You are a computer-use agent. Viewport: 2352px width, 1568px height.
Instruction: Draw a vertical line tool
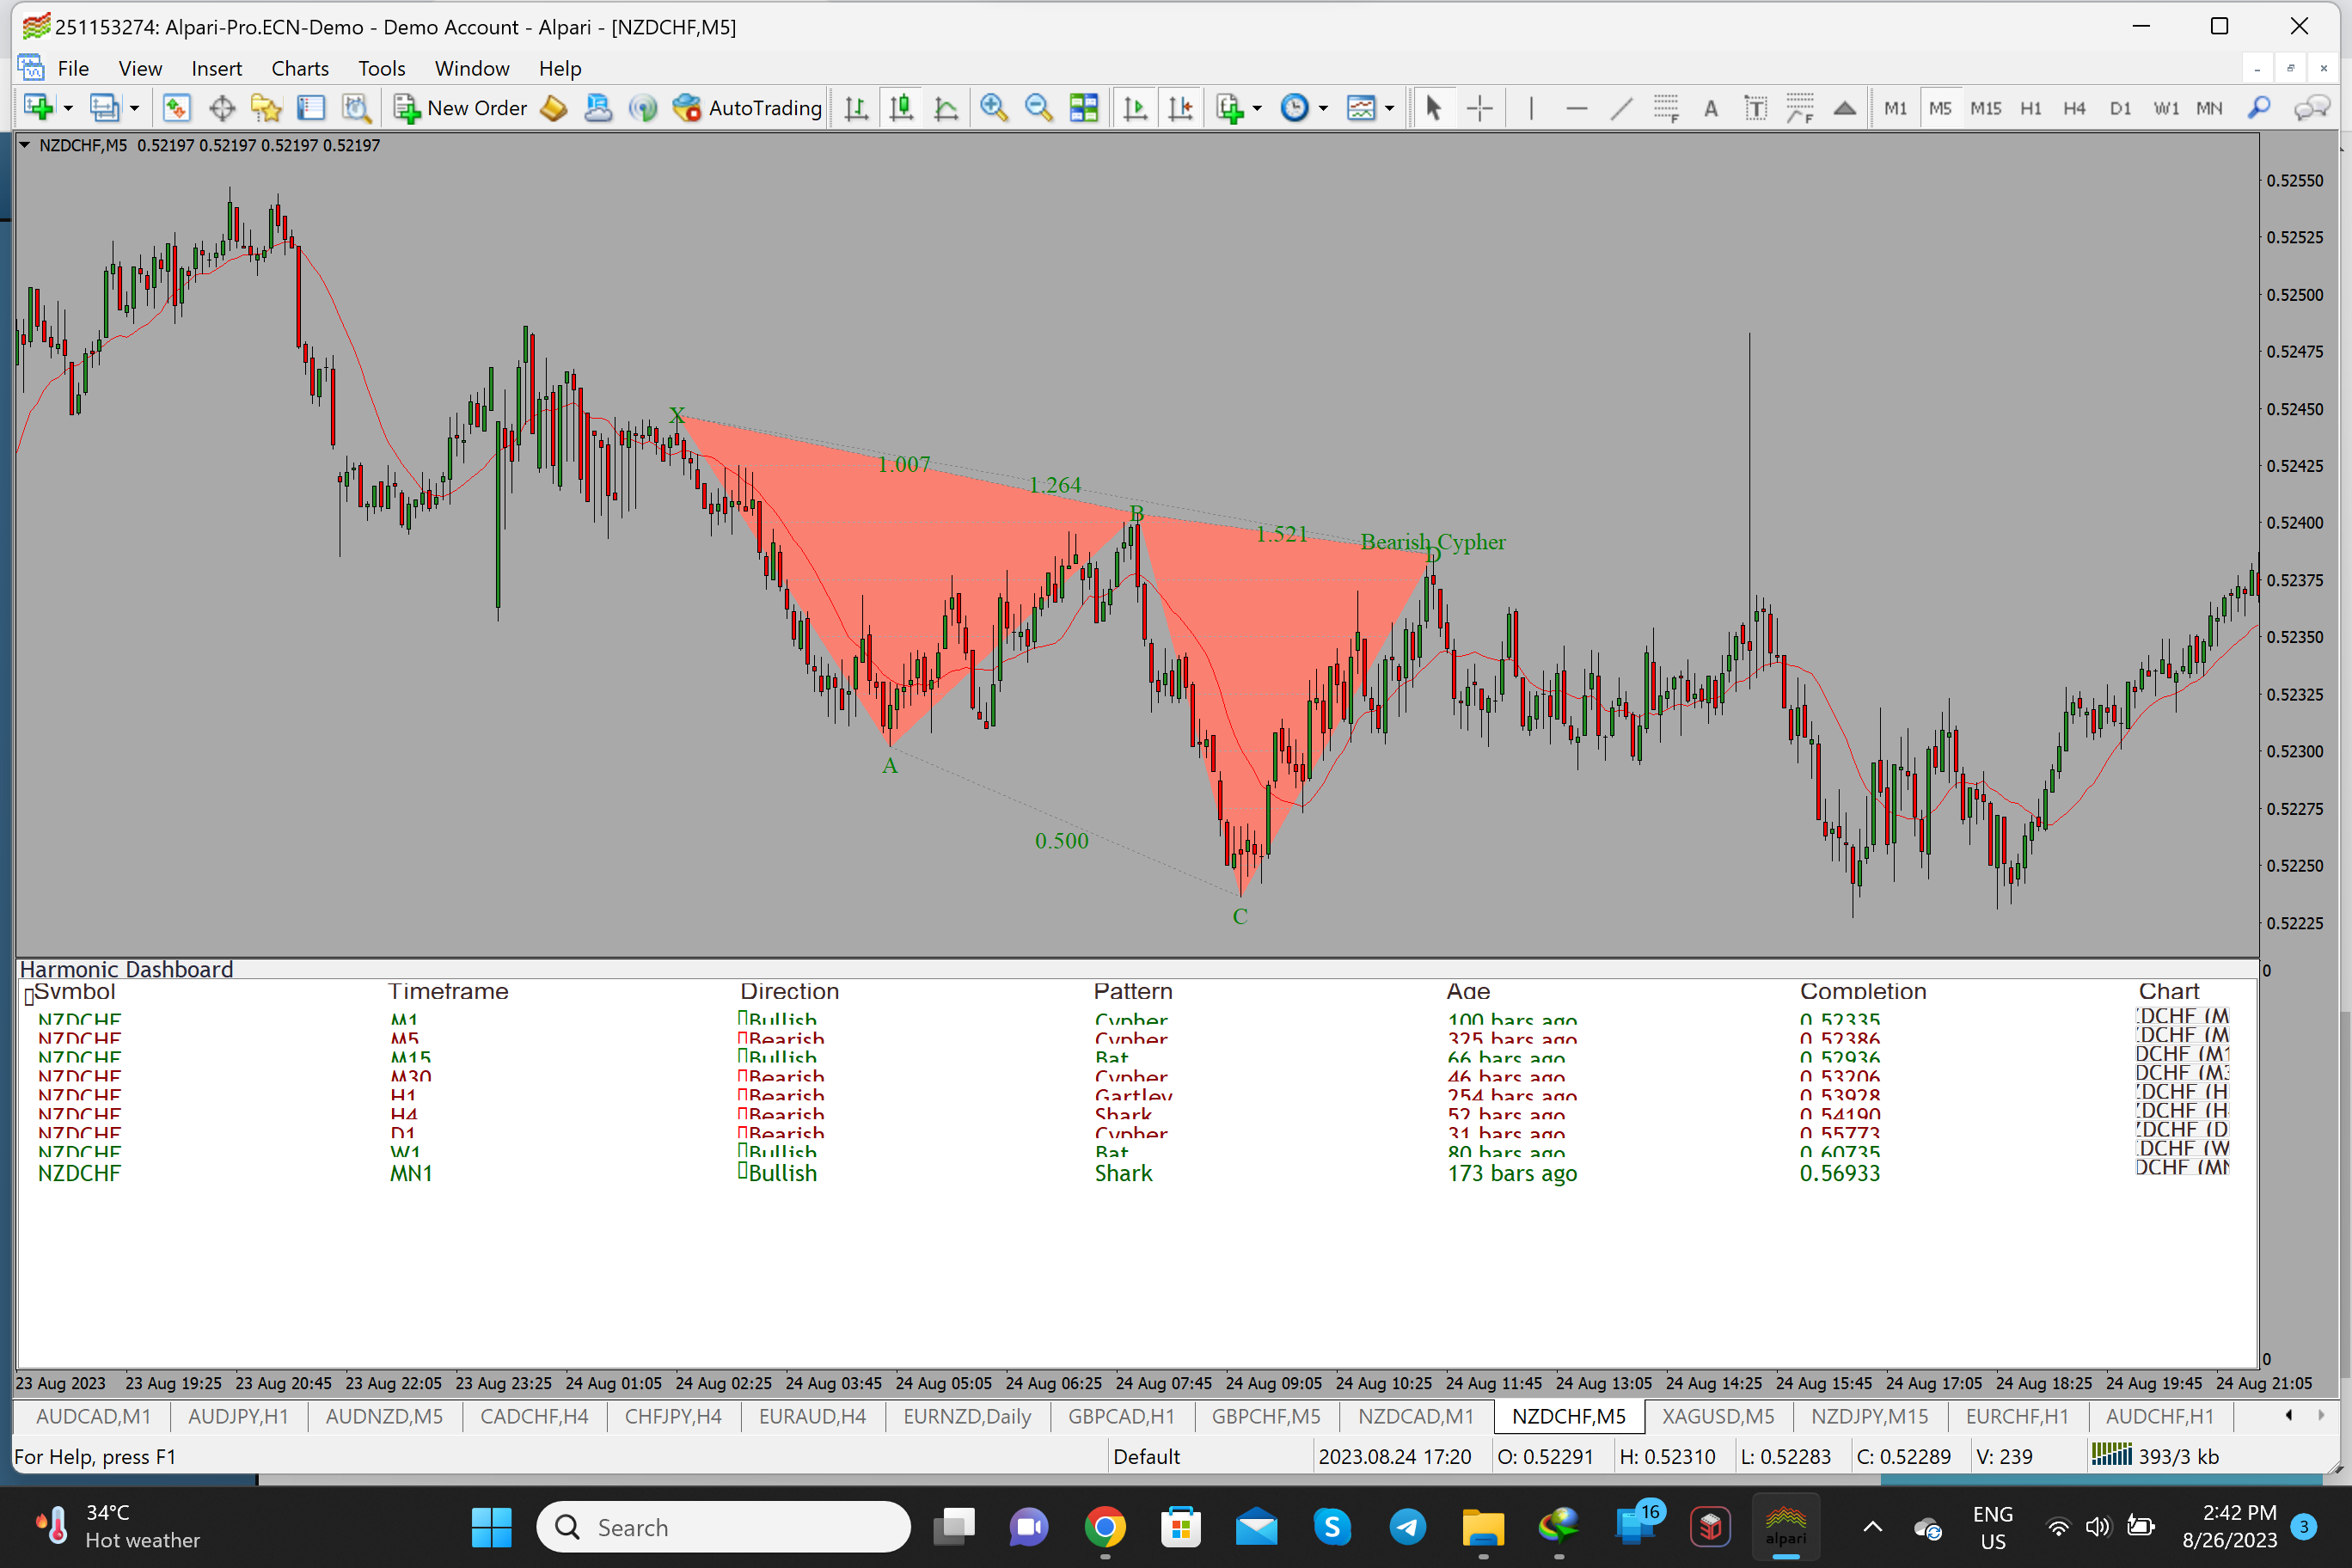pyautogui.click(x=1531, y=108)
